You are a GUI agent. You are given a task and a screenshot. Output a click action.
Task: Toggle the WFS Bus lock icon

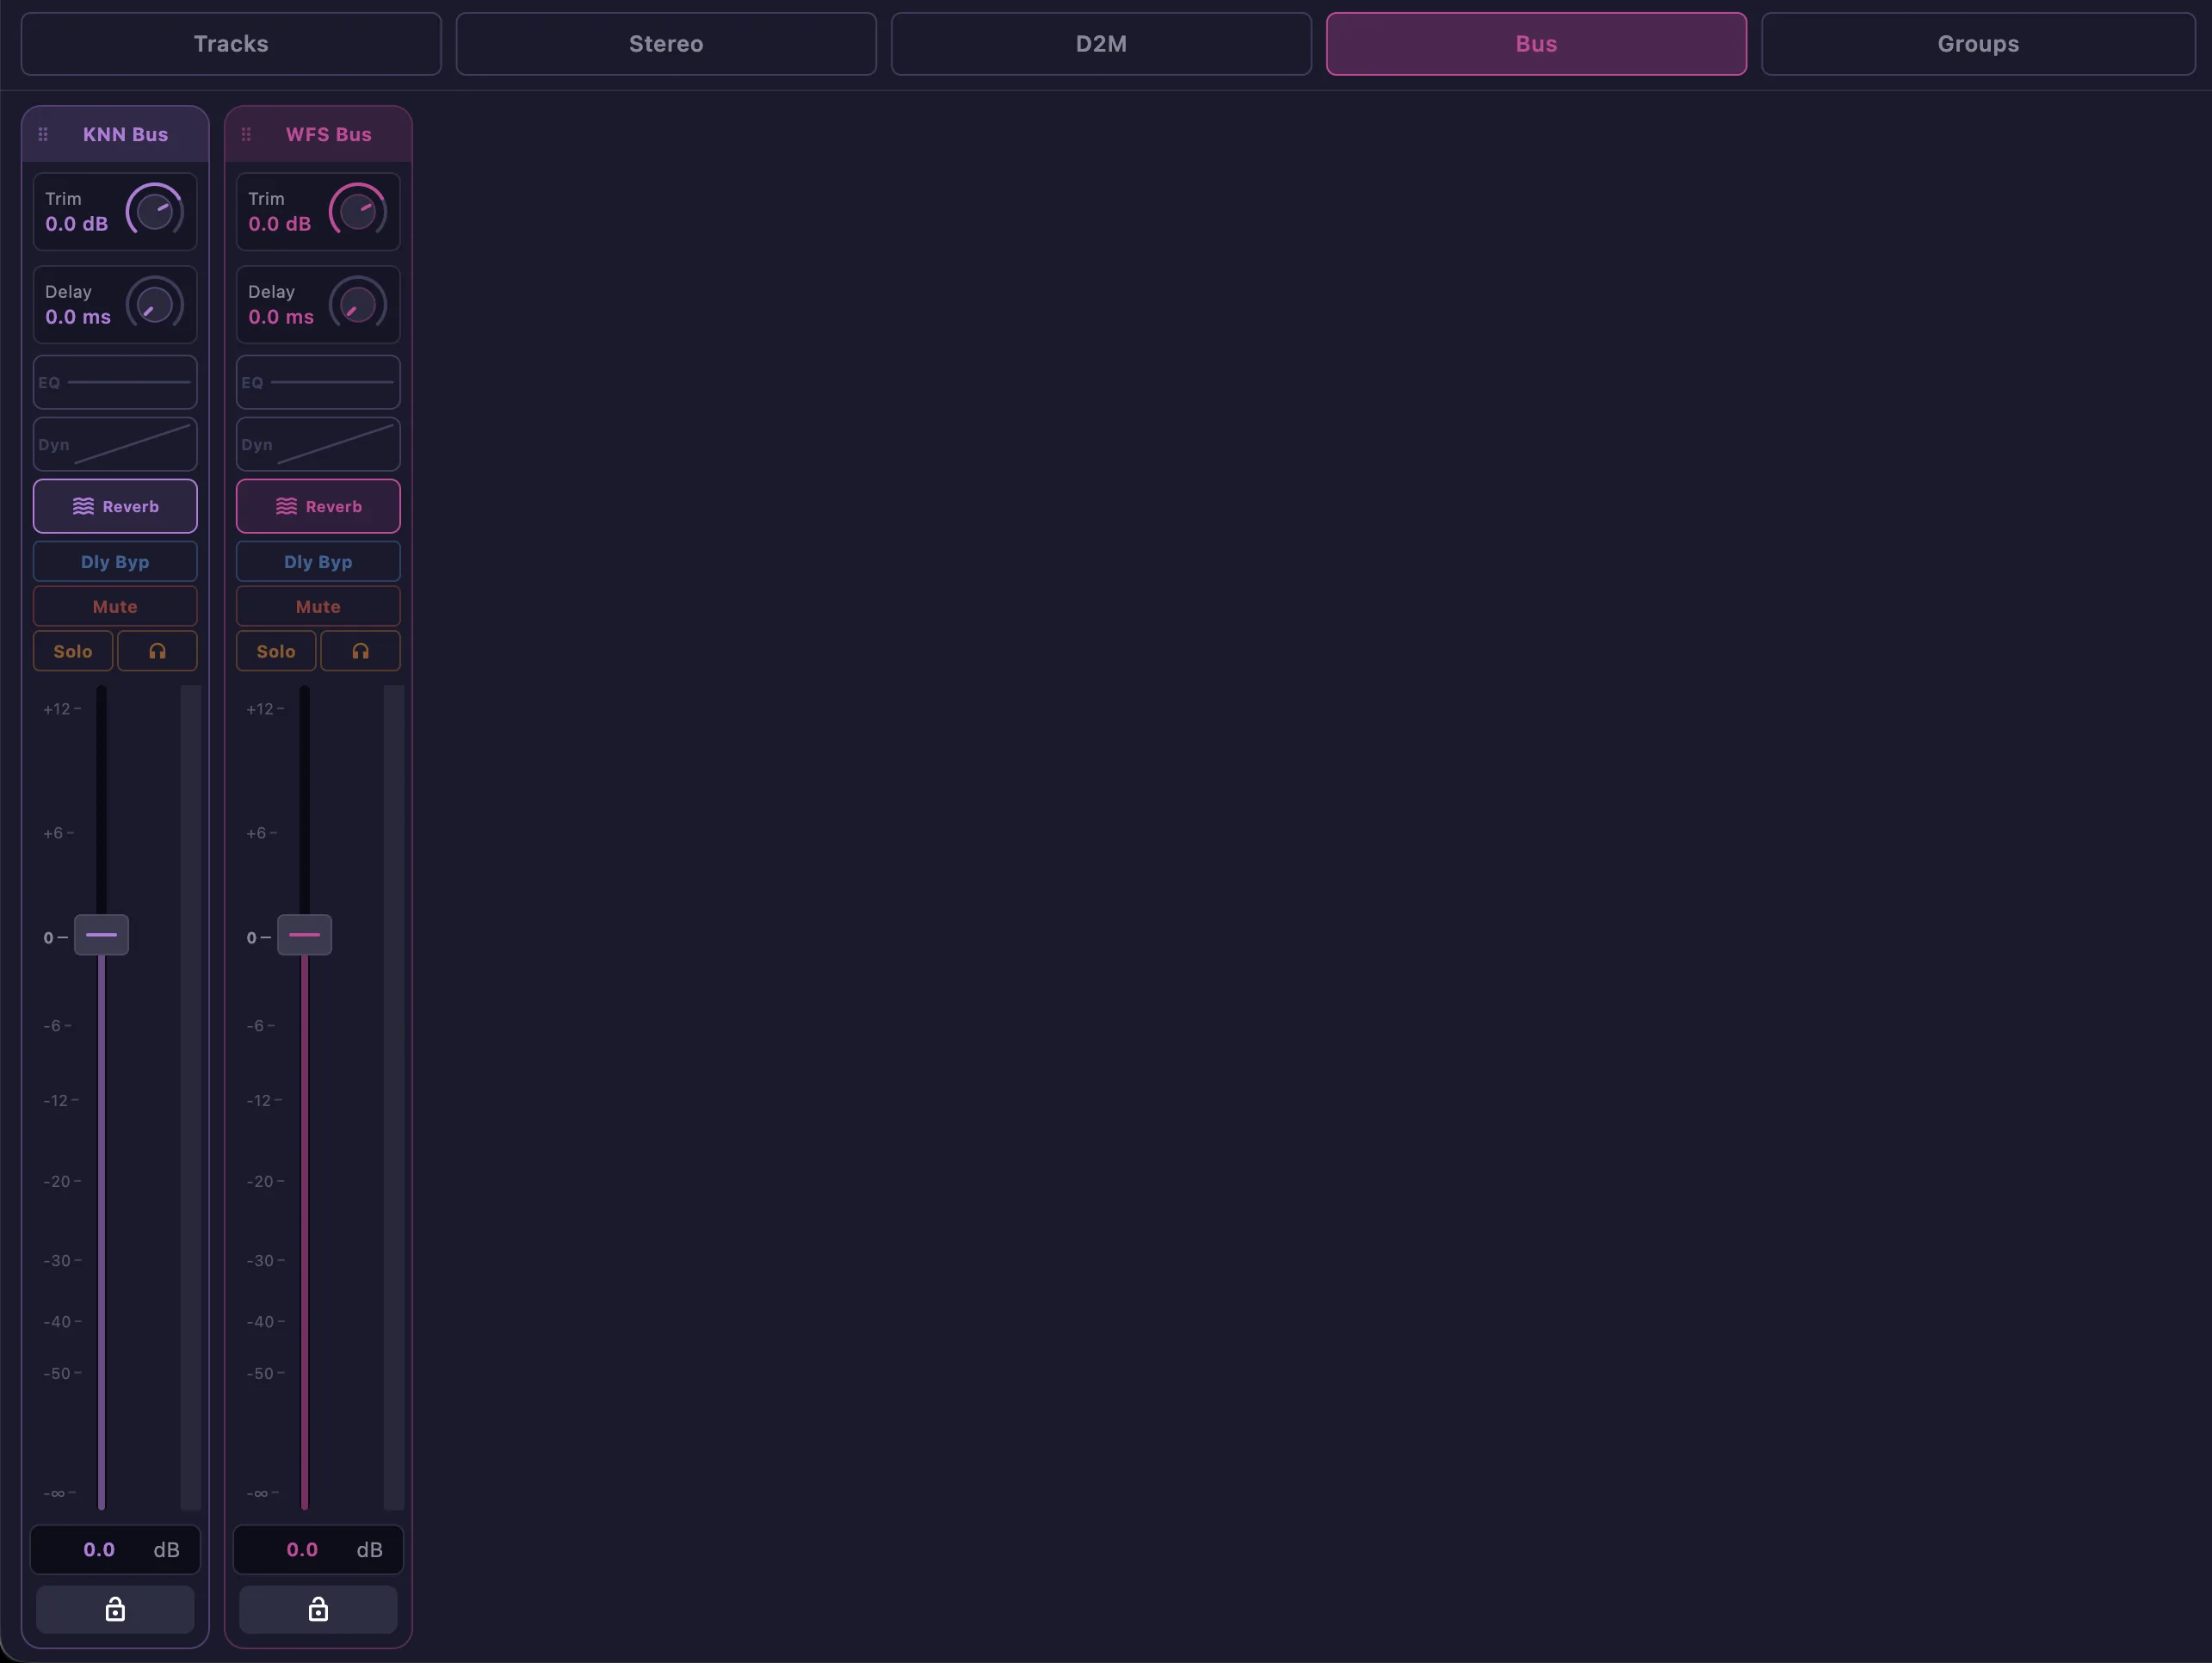(318, 1609)
